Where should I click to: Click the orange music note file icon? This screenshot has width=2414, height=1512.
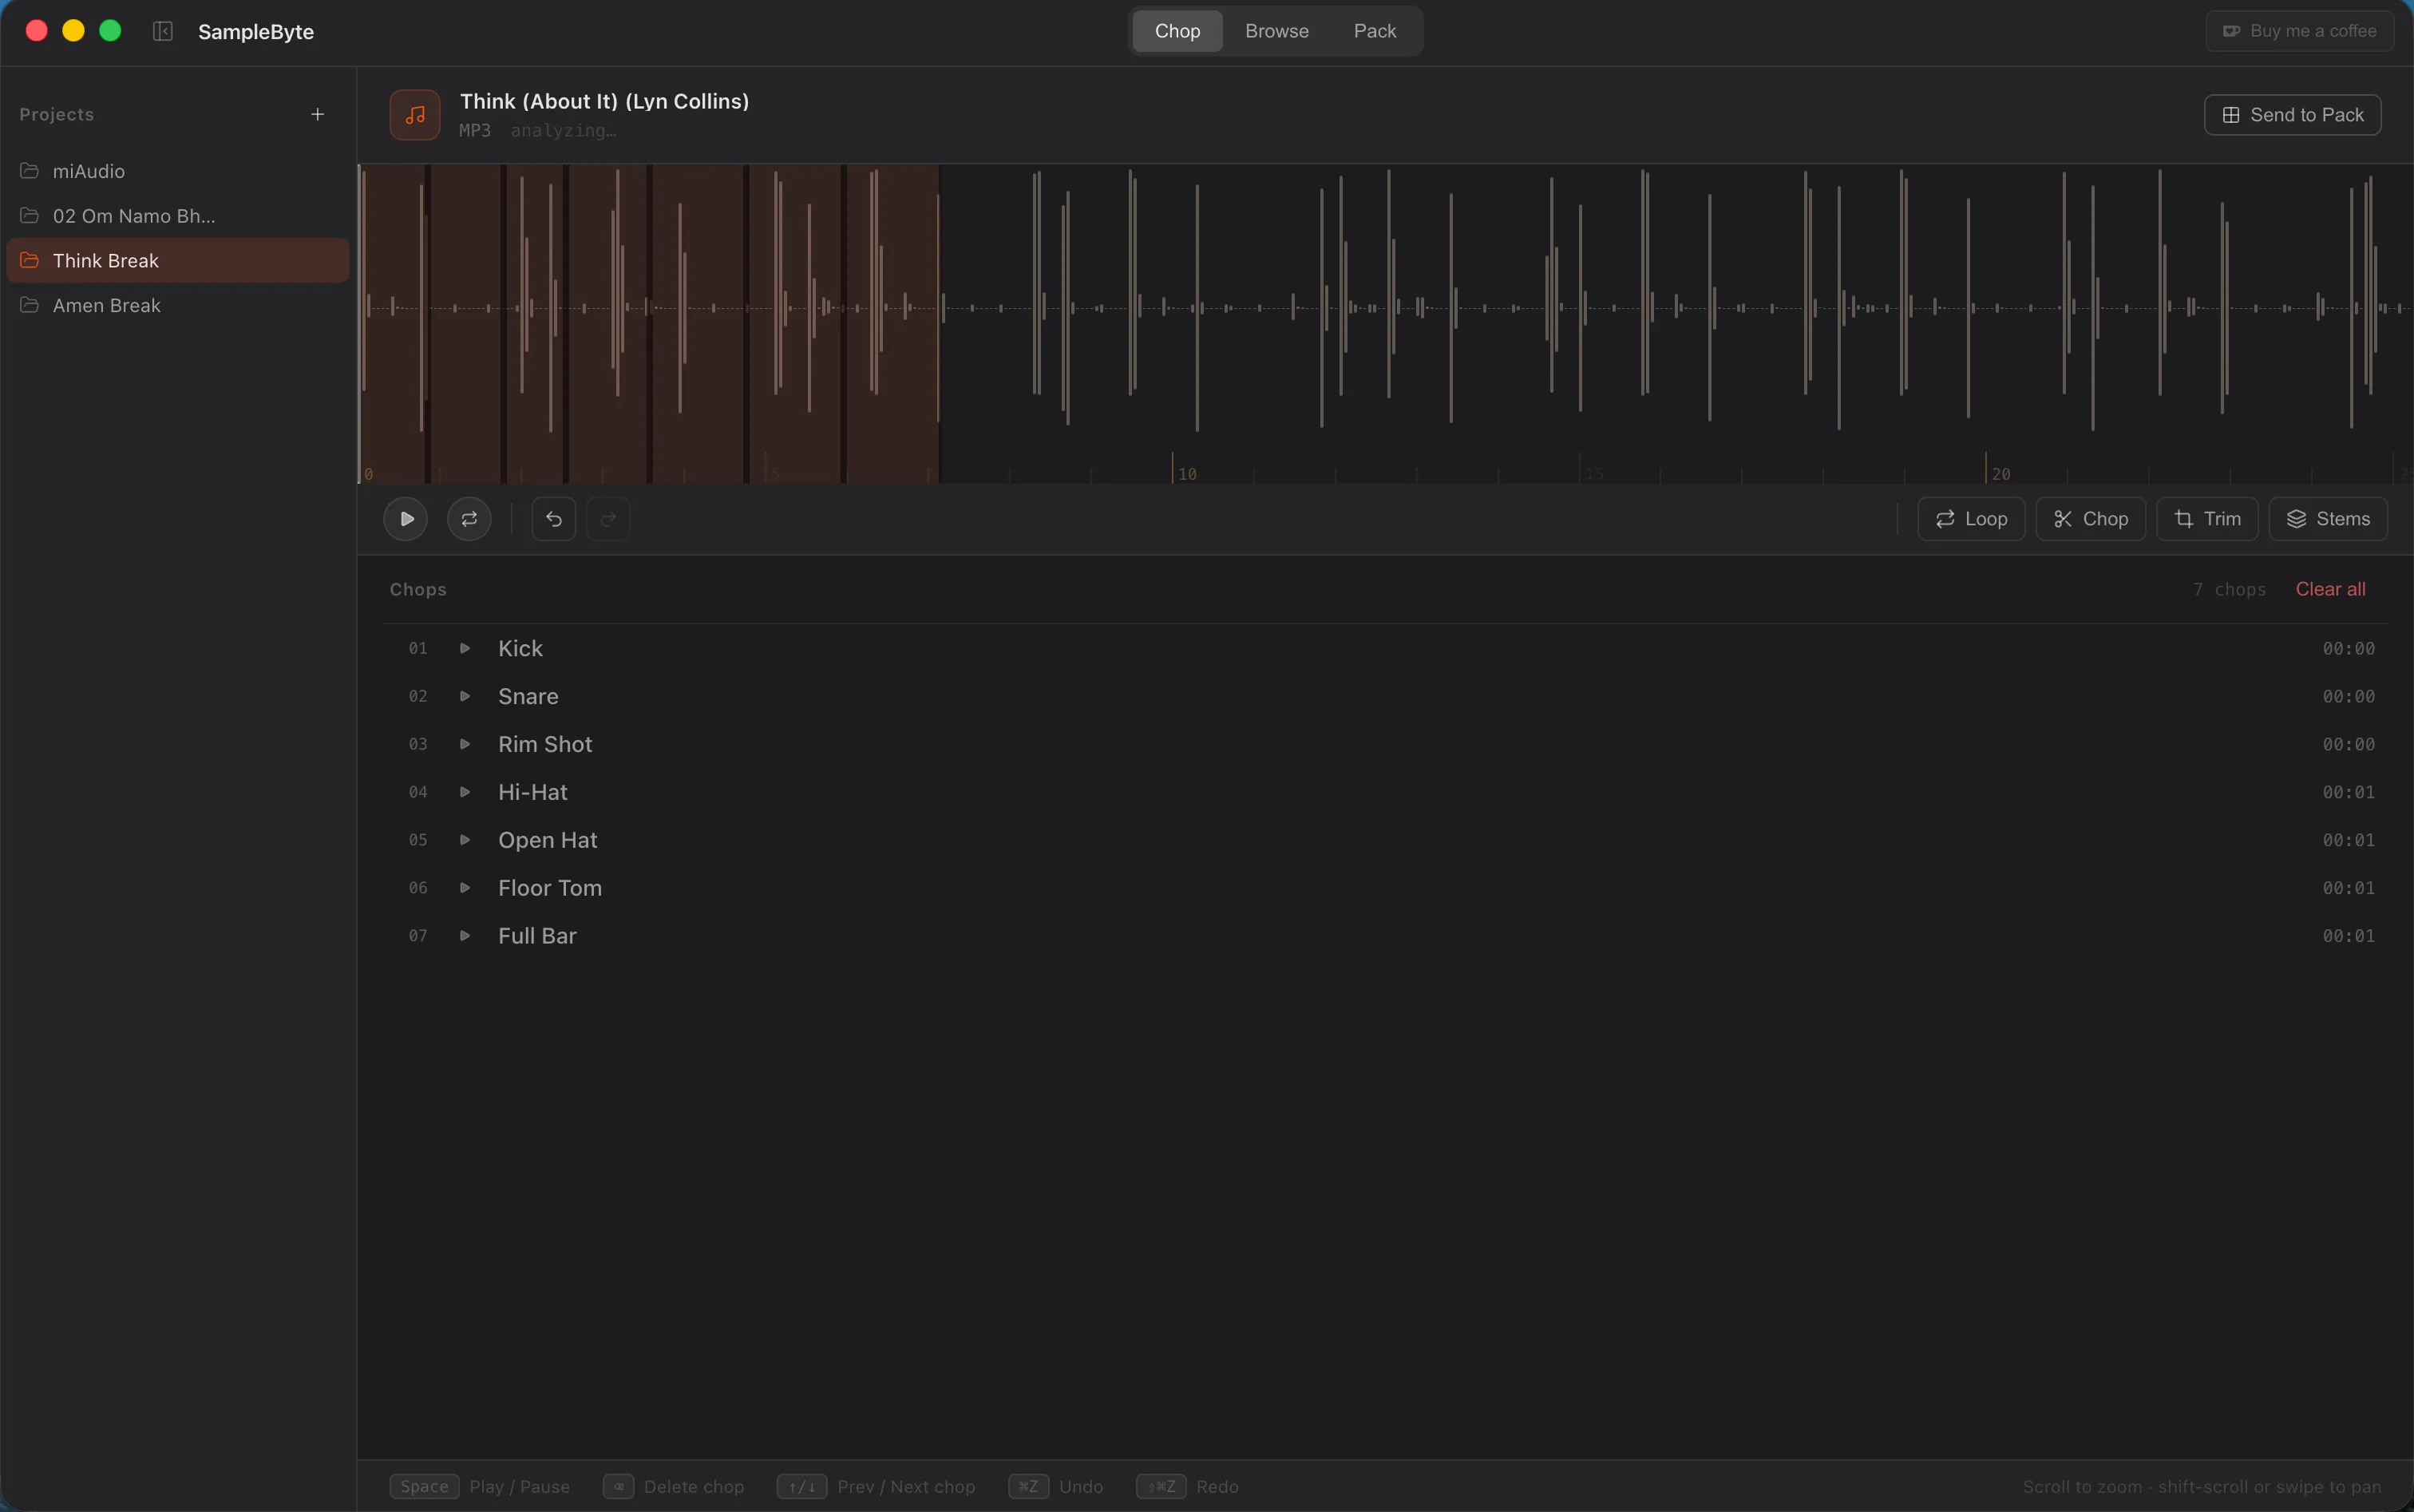(x=415, y=115)
